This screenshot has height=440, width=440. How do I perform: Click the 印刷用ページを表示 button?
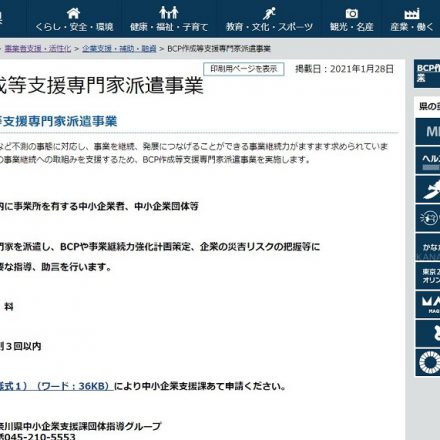(244, 69)
